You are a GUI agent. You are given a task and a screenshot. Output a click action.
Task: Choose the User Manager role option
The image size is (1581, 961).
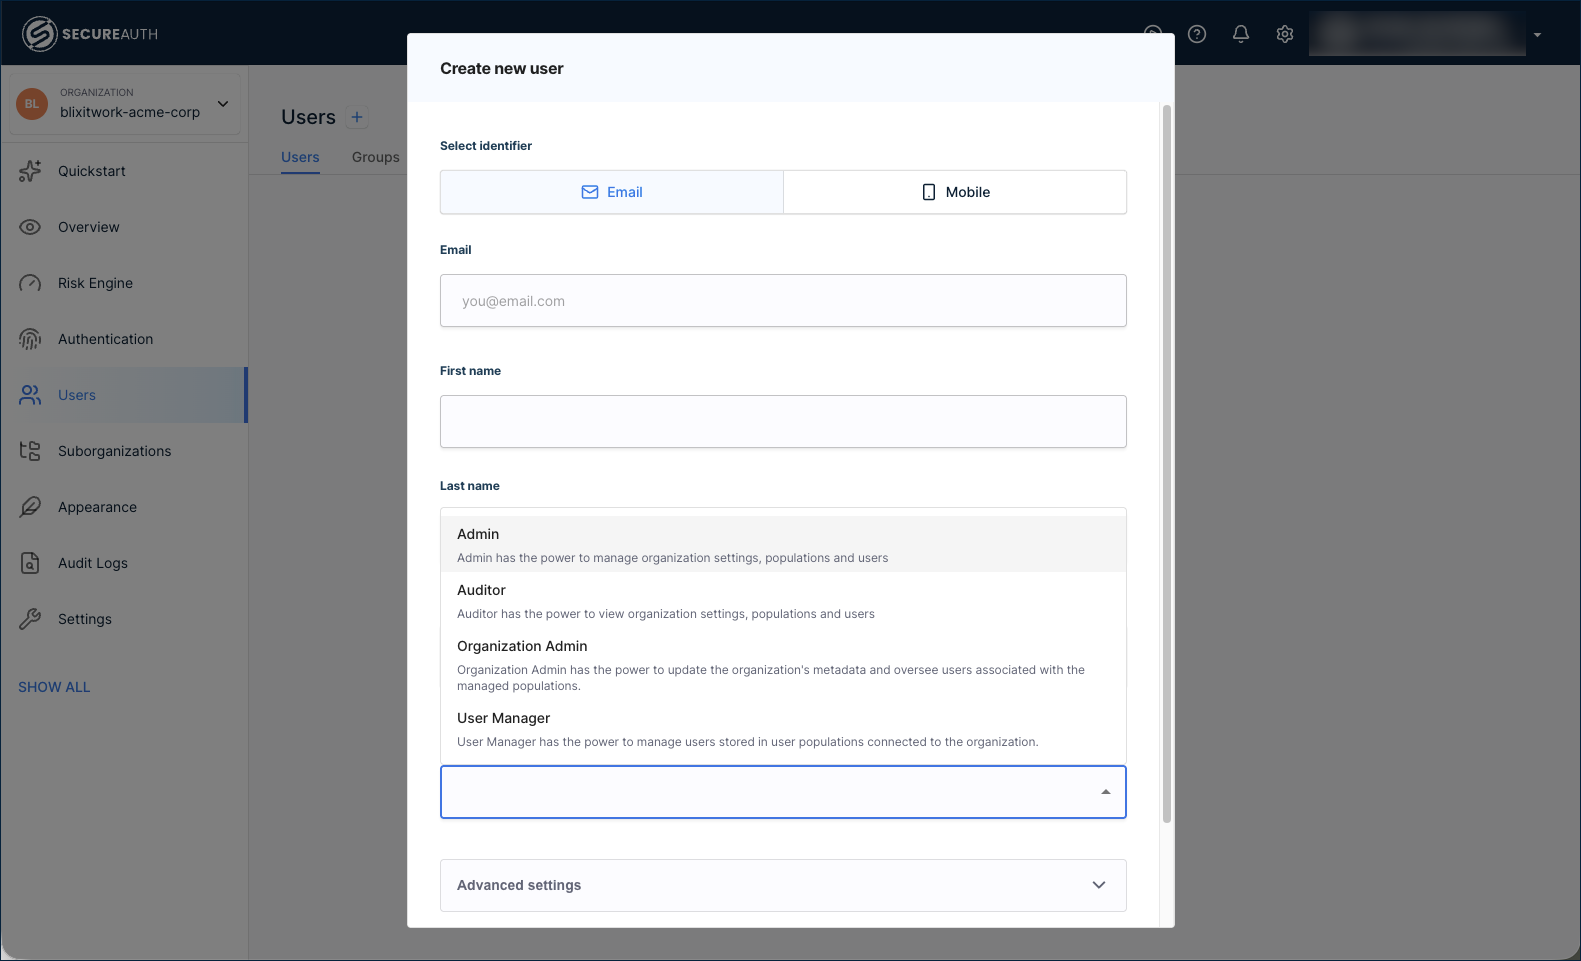[x=783, y=728]
